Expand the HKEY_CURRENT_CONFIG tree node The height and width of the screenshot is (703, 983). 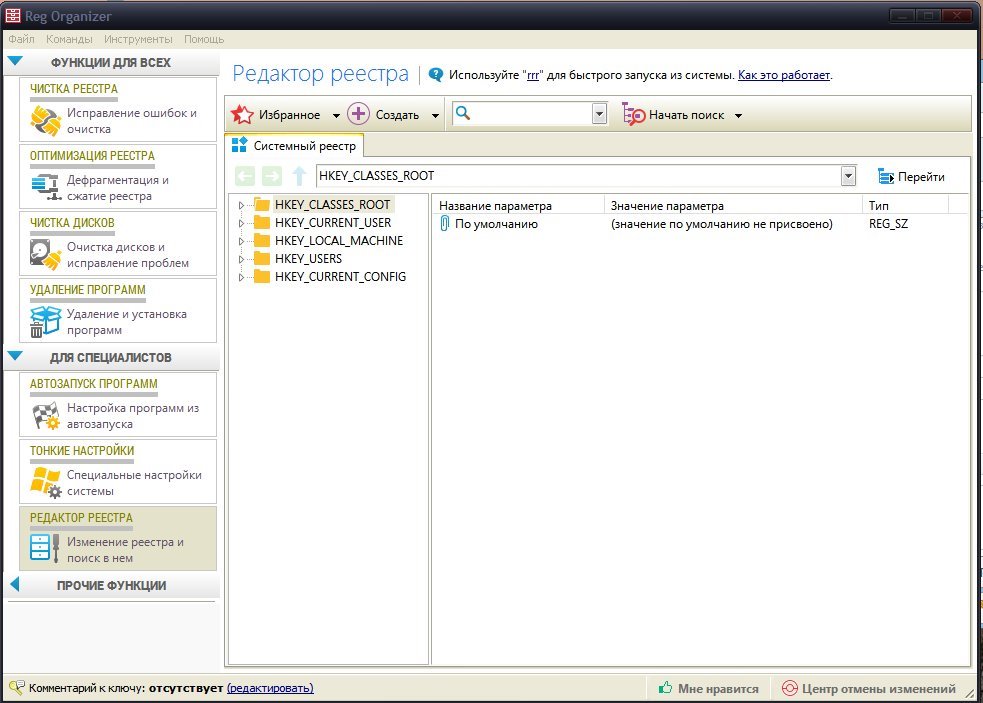(241, 277)
